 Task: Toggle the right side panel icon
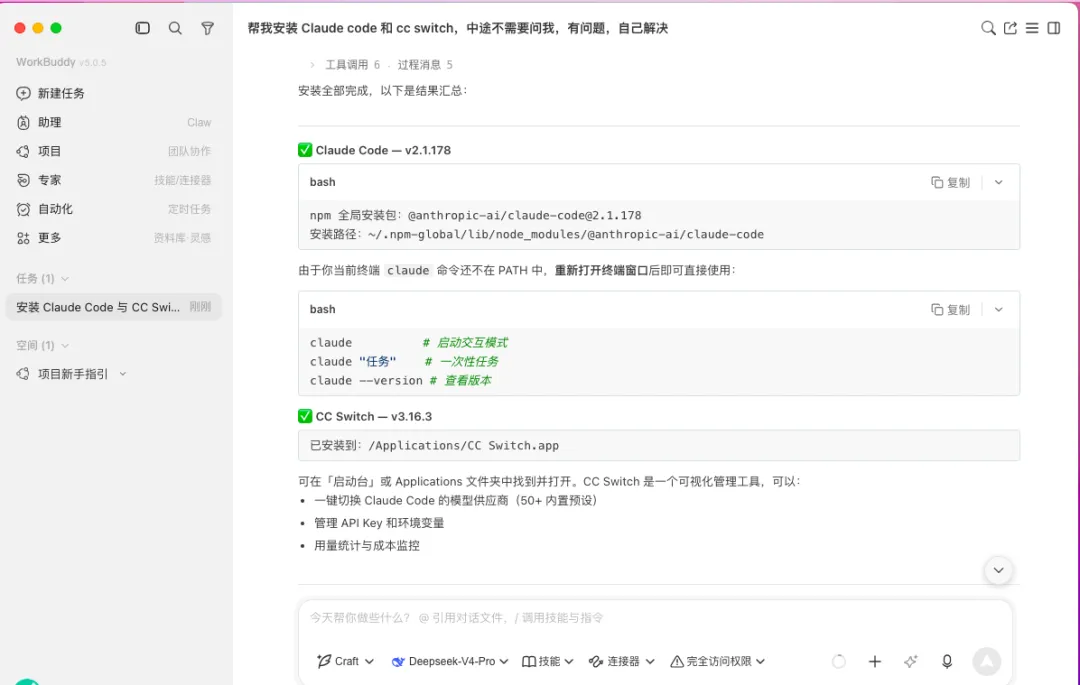click(x=1054, y=28)
